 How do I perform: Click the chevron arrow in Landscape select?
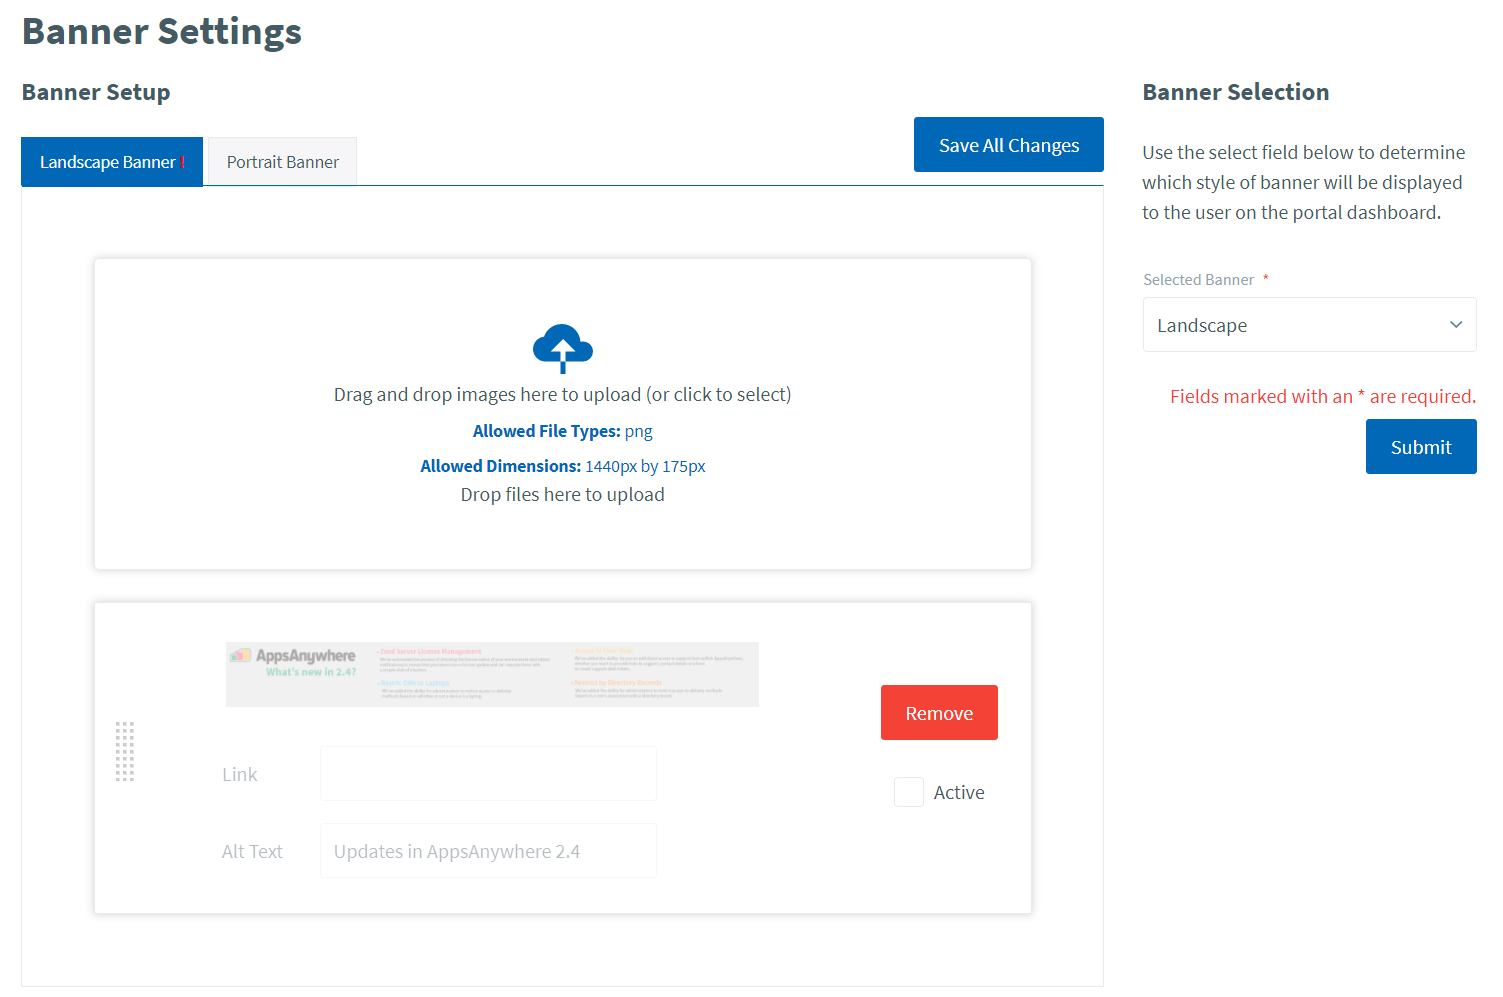point(1455,325)
